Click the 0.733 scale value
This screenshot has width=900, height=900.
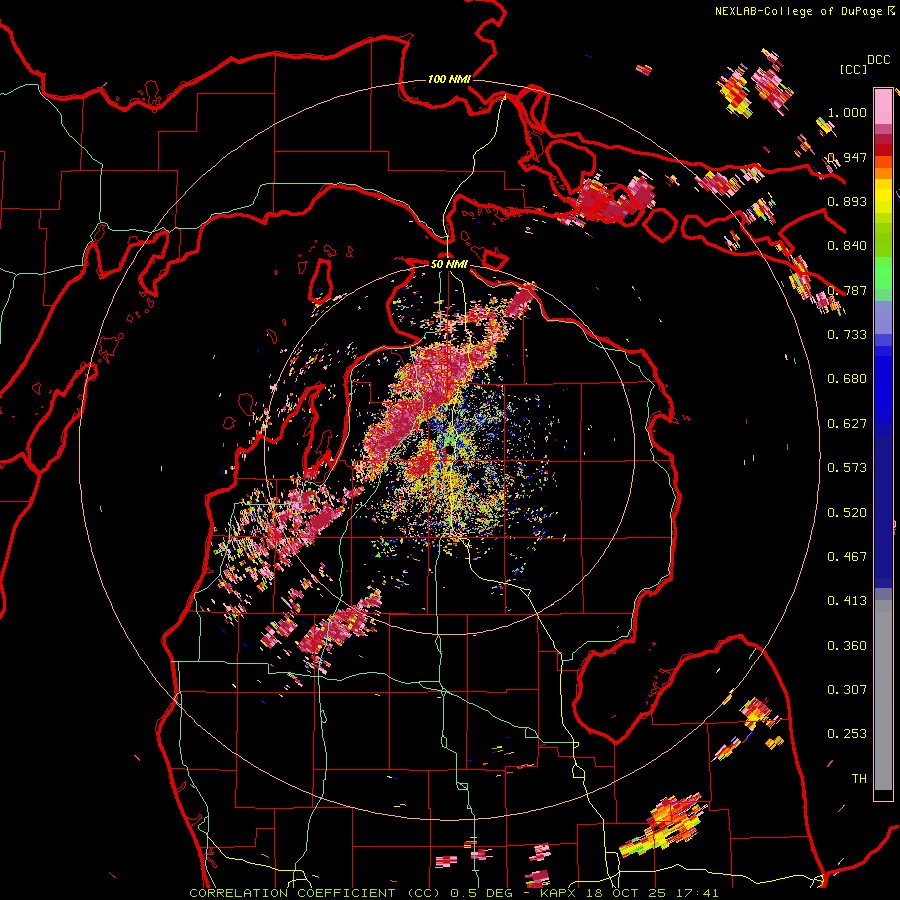pos(847,335)
